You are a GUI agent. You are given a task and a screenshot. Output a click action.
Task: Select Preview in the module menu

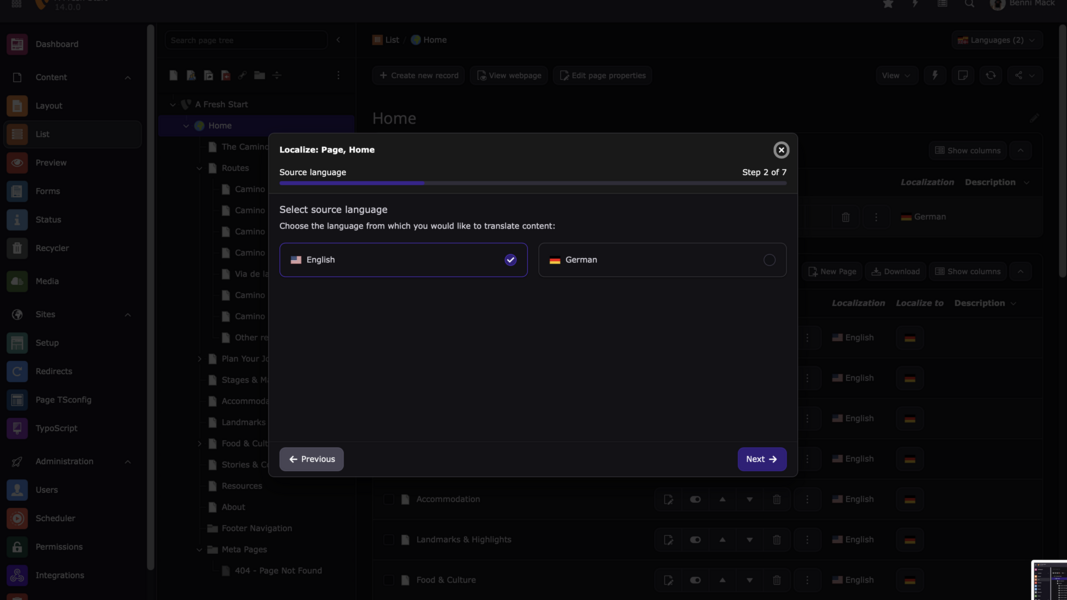coord(51,163)
